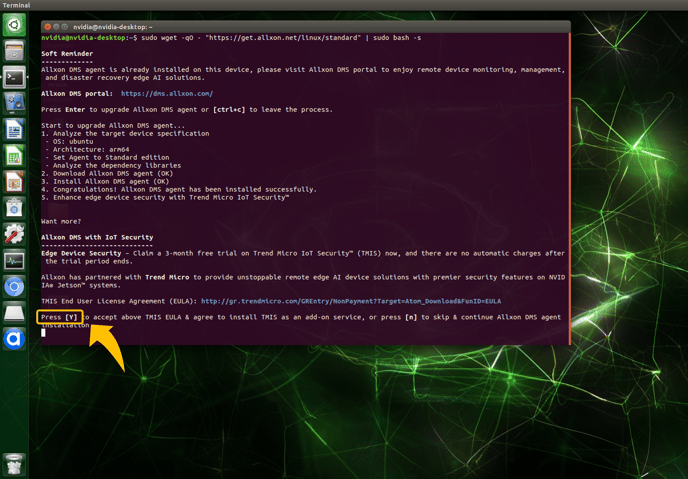Open the Trash at dock bottom
This screenshot has height=479, width=688.
pyautogui.click(x=14, y=465)
